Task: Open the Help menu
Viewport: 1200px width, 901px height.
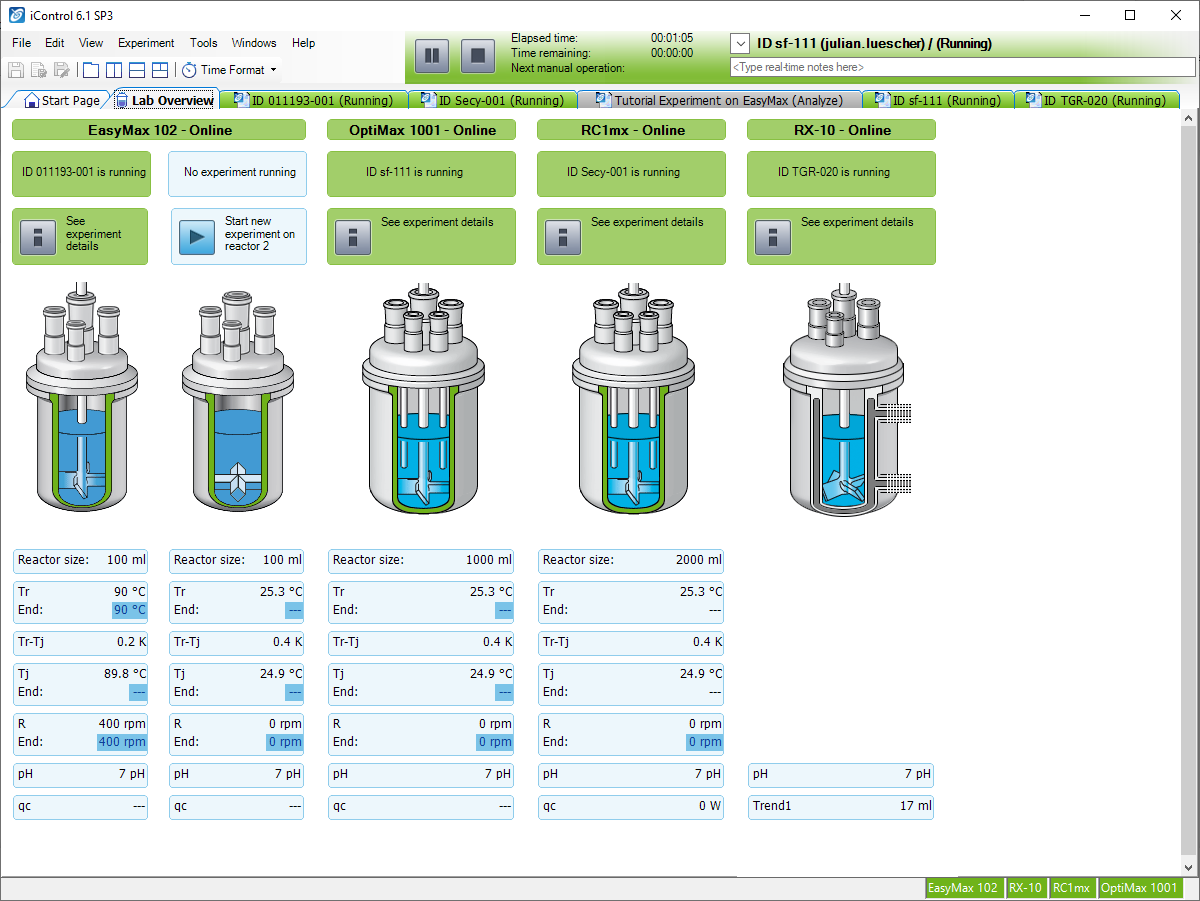Action: [304, 43]
